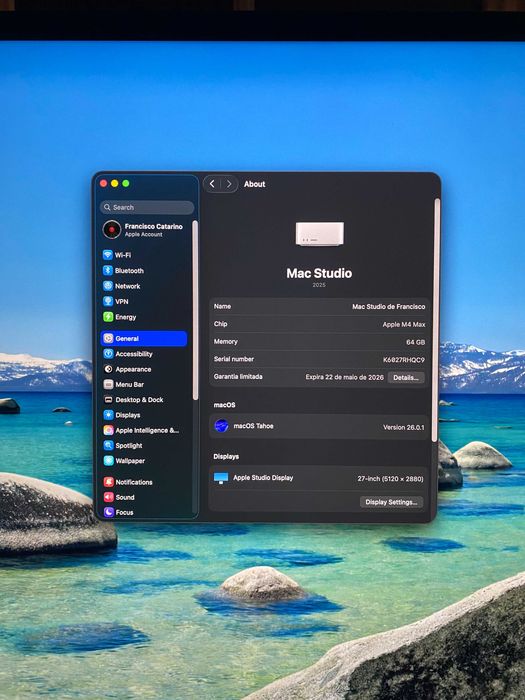The width and height of the screenshot is (525, 700).
Task: Click the Search field
Action: (147, 207)
